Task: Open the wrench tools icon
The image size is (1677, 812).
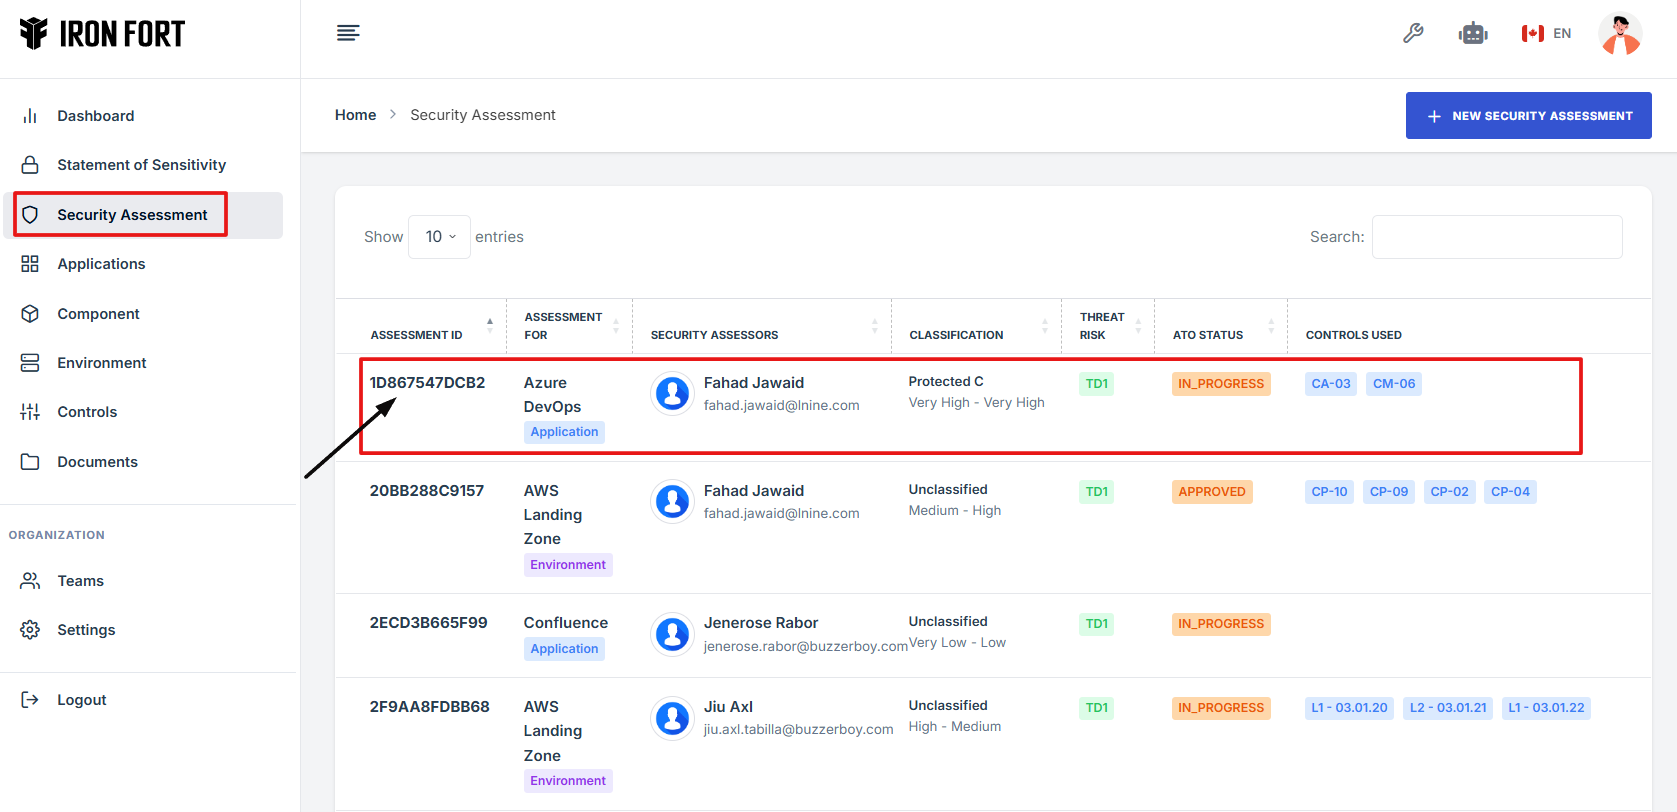Action: coord(1413,33)
